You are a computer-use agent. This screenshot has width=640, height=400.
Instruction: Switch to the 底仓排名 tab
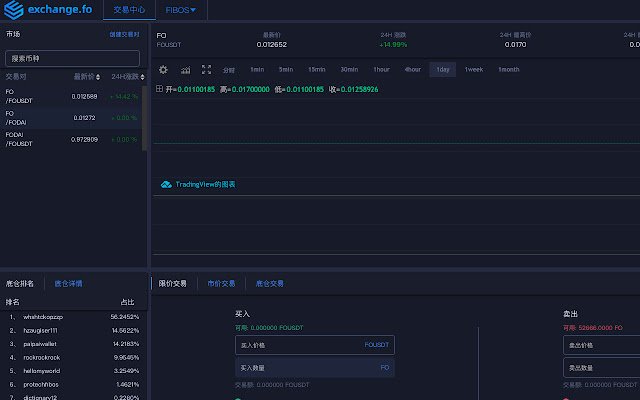click(20, 283)
